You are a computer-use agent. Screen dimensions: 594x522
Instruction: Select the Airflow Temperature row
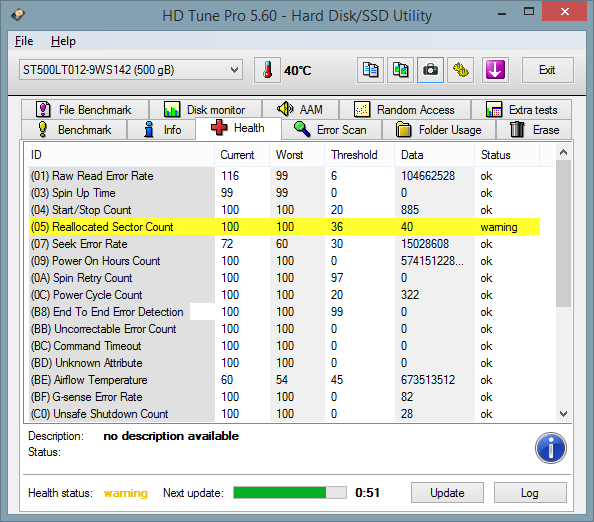click(x=284, y=380)
